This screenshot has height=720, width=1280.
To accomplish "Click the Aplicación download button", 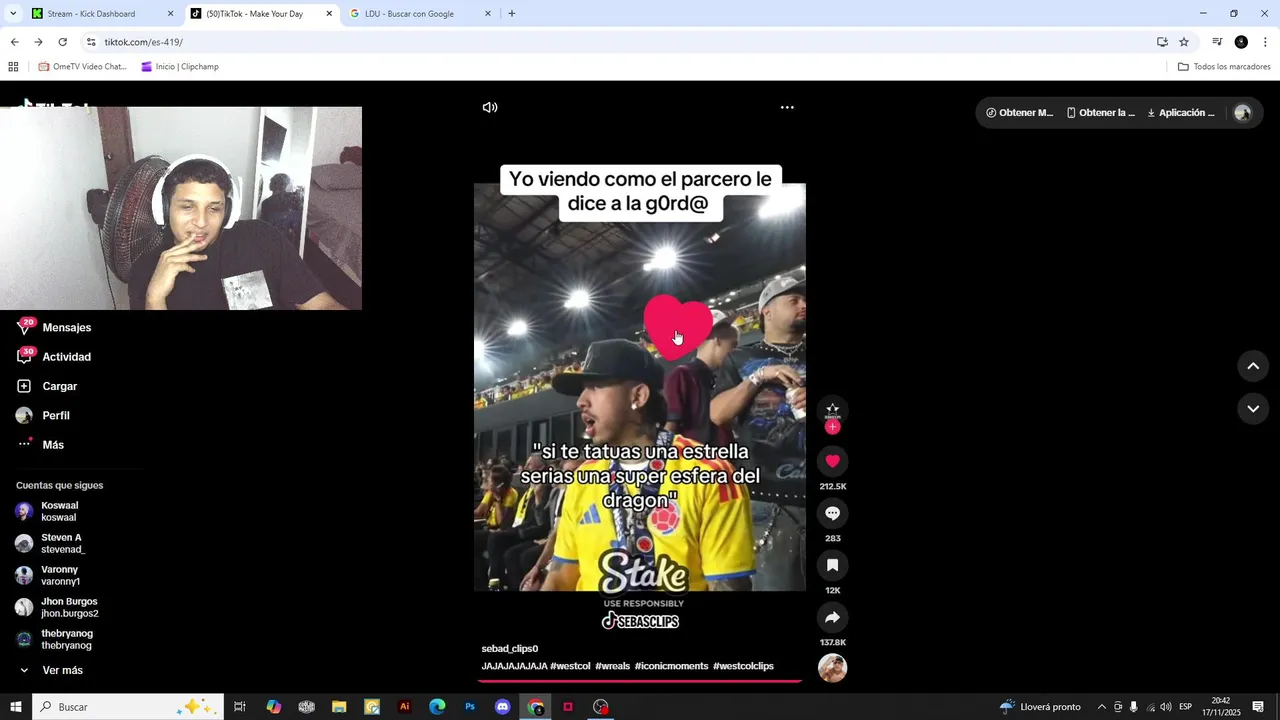I will (1181, 113).
